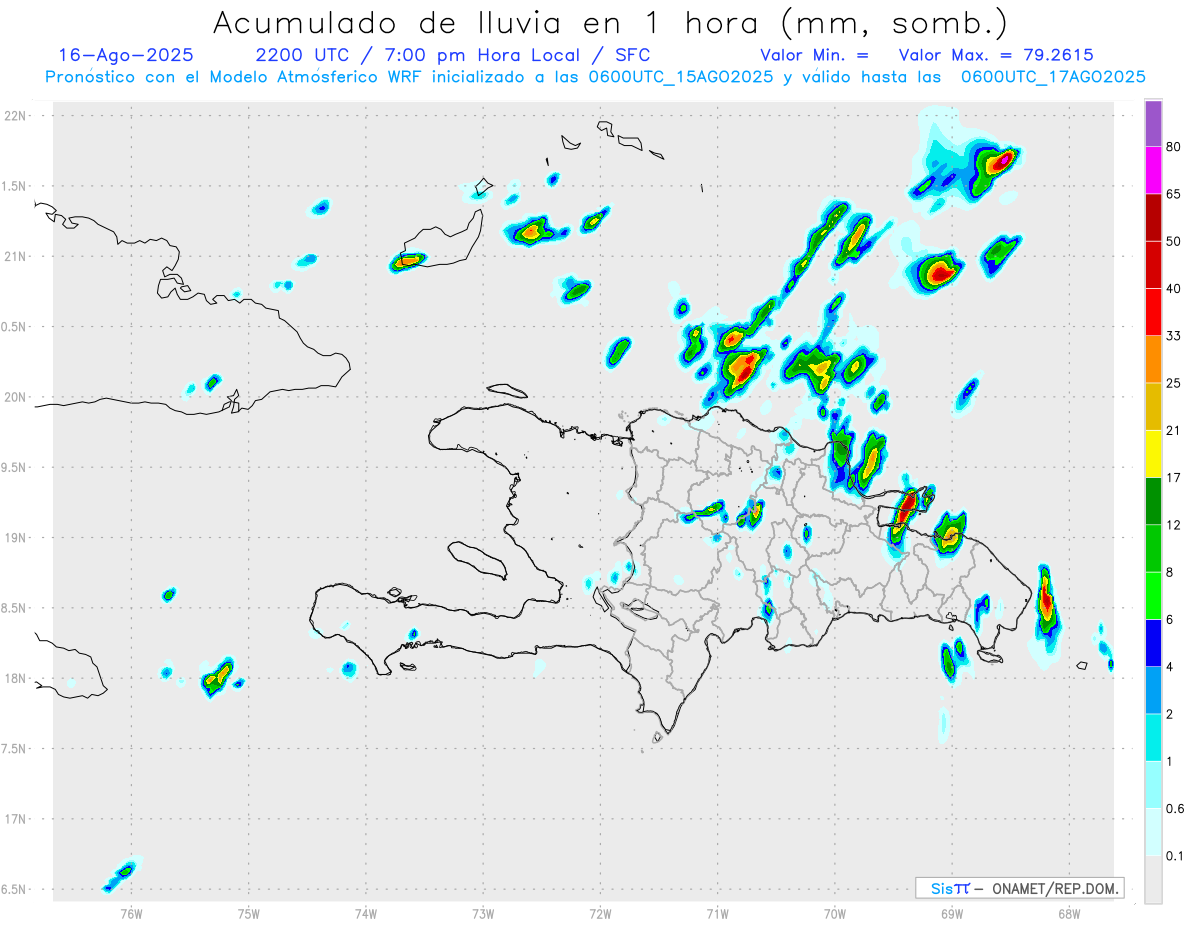Click the '0600UTC_17AGO2025' validity end text

pos(1053,77)
